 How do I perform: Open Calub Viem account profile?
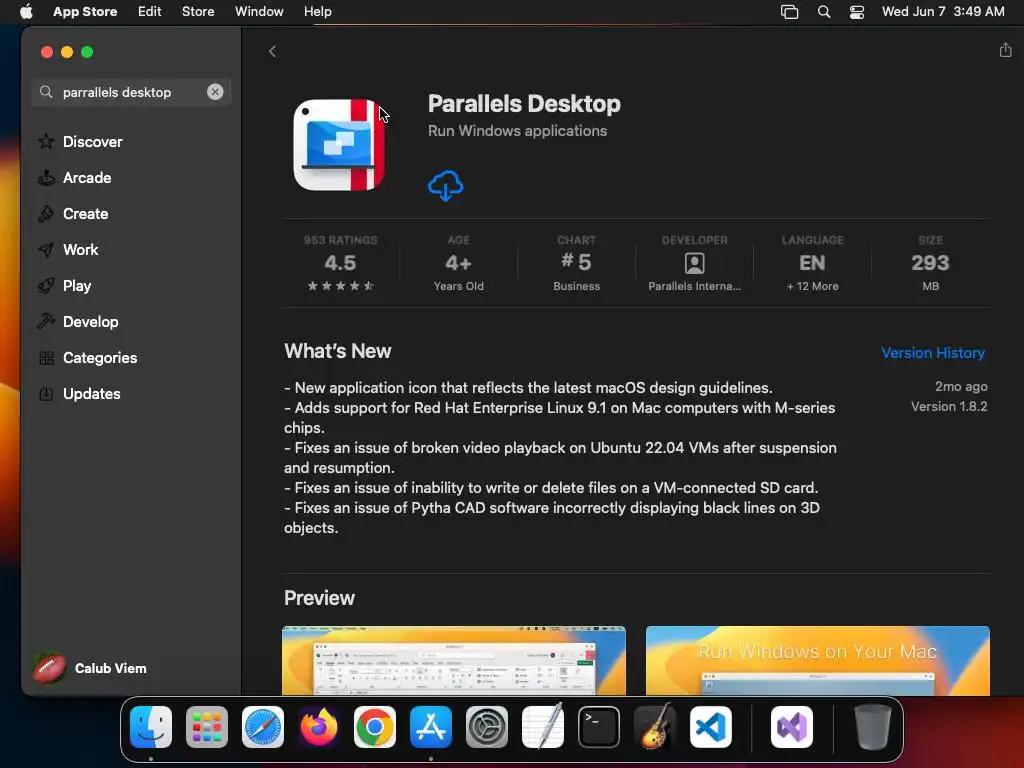pos(90,668)
